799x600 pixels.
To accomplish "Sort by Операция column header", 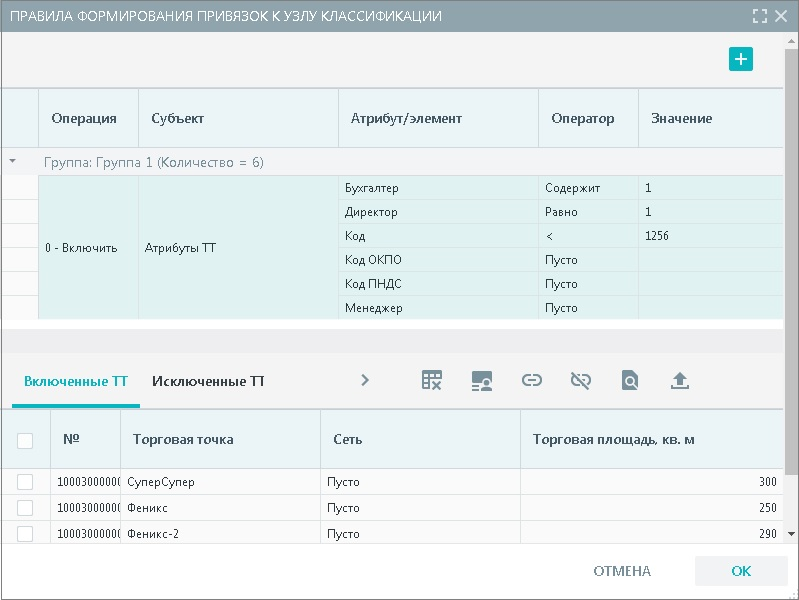I will pyautogui.click(x=89, y=118).
